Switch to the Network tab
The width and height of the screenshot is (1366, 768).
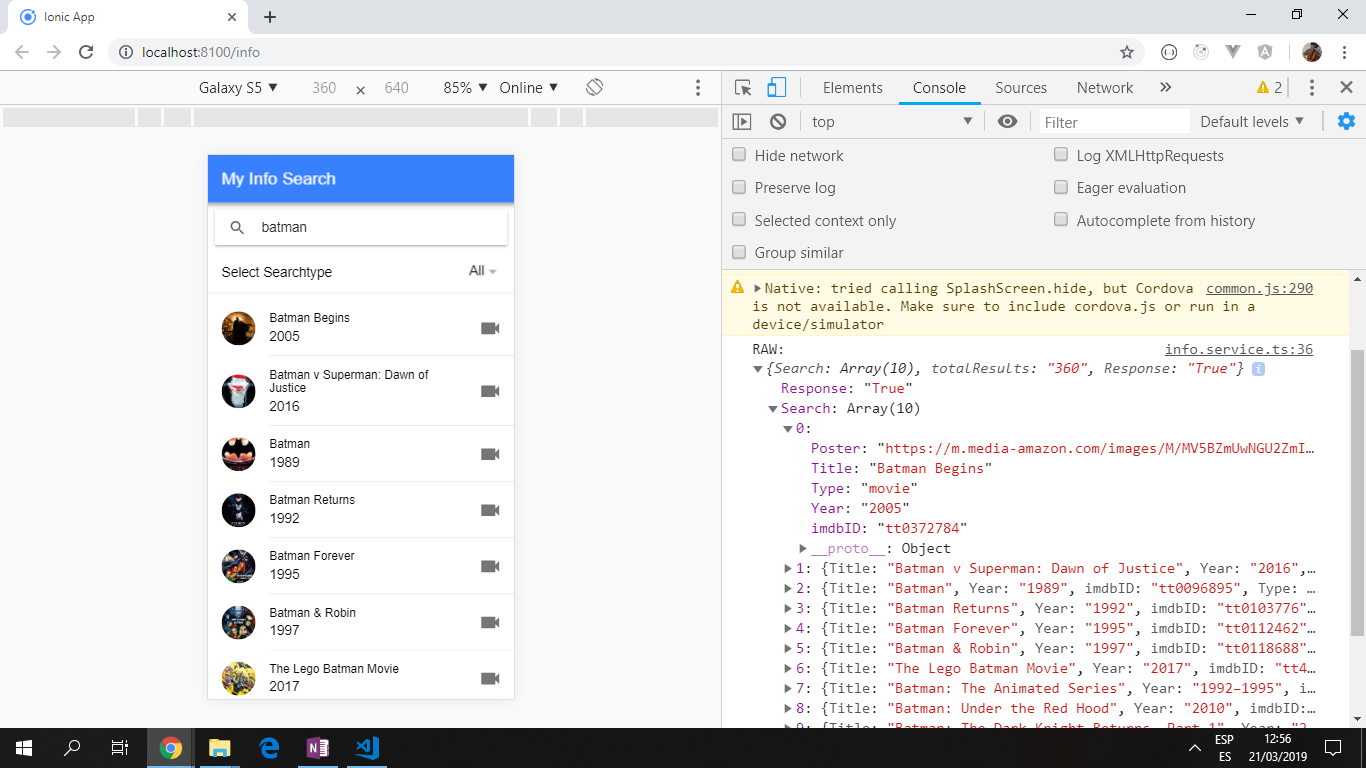click(x=1105, y=88)
